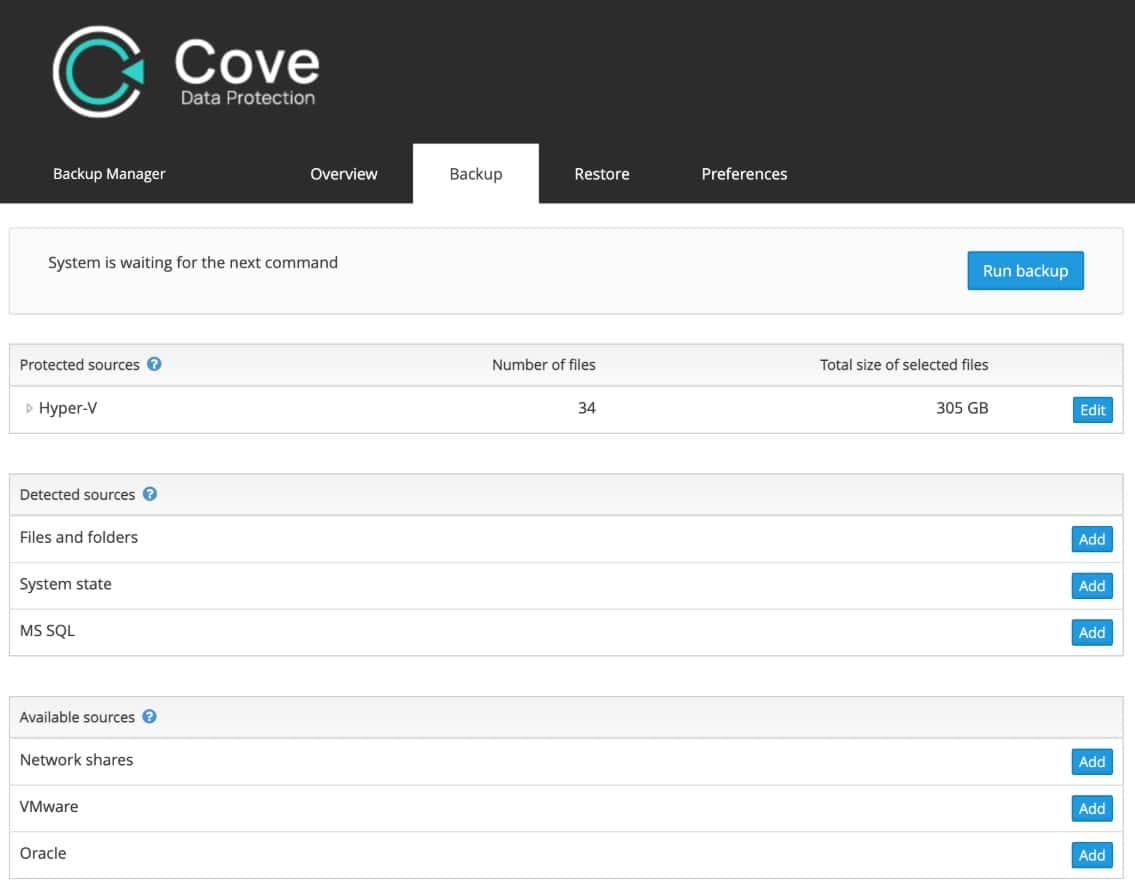The width and height of the screenshot is (1135, 888).
Task: Click the Network shares text
Action: click(x=76, y=759)
